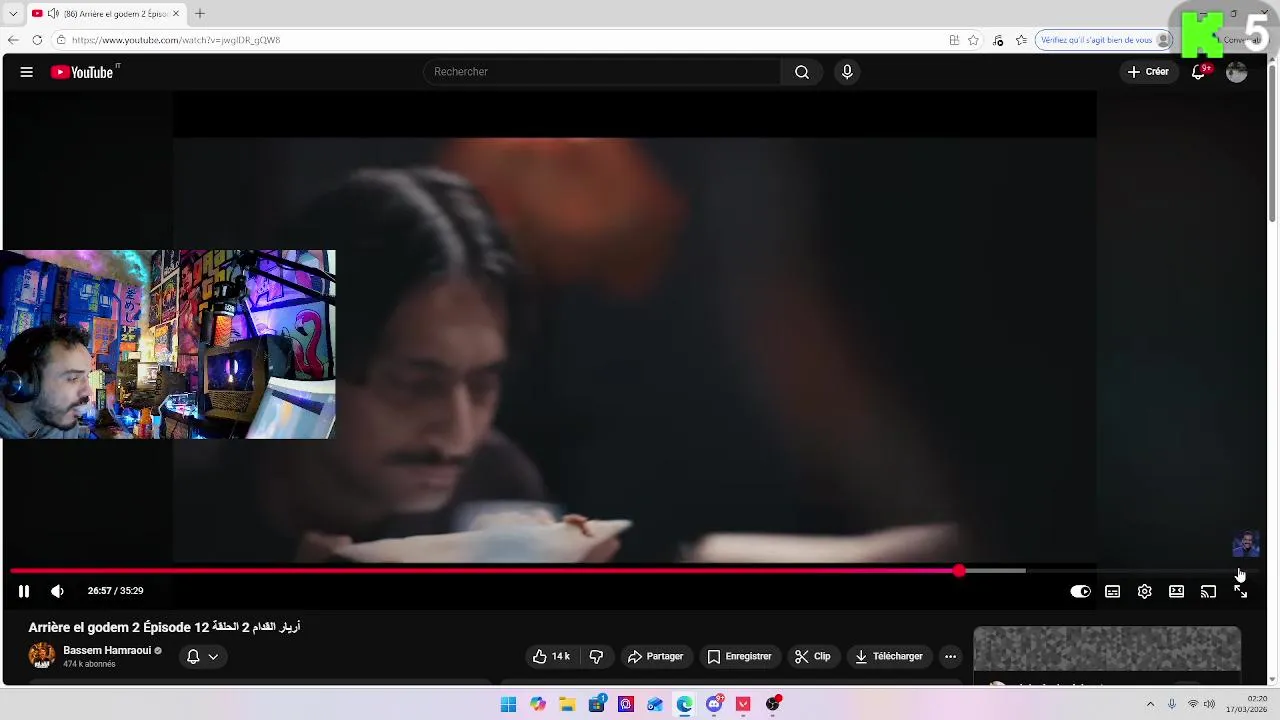Click the webcam overlay picture
The width and height of the screenshot is (1280, 720).
(x=168, y=344)
